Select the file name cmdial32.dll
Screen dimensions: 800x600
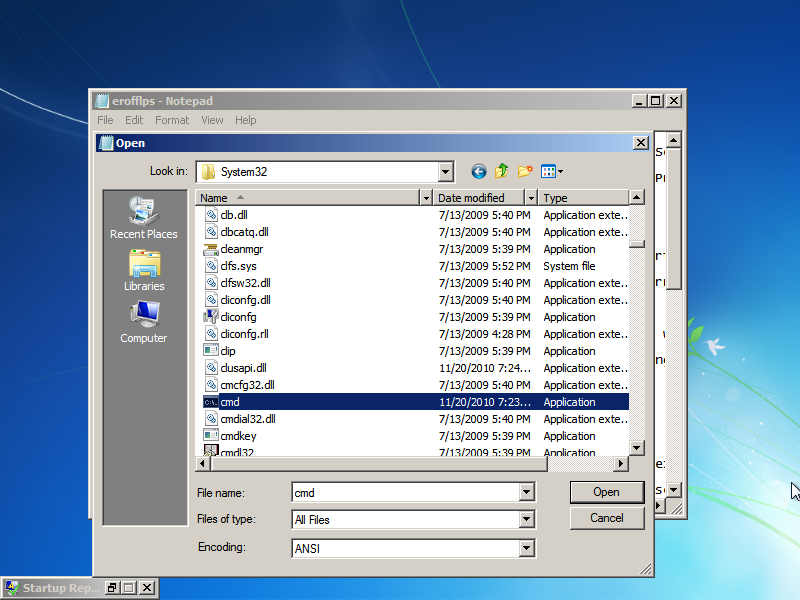point(248,419)
